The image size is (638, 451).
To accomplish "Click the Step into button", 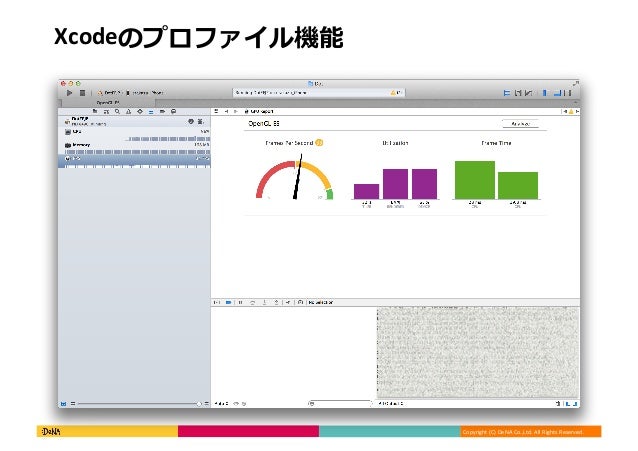I will [x=264, y=302].
